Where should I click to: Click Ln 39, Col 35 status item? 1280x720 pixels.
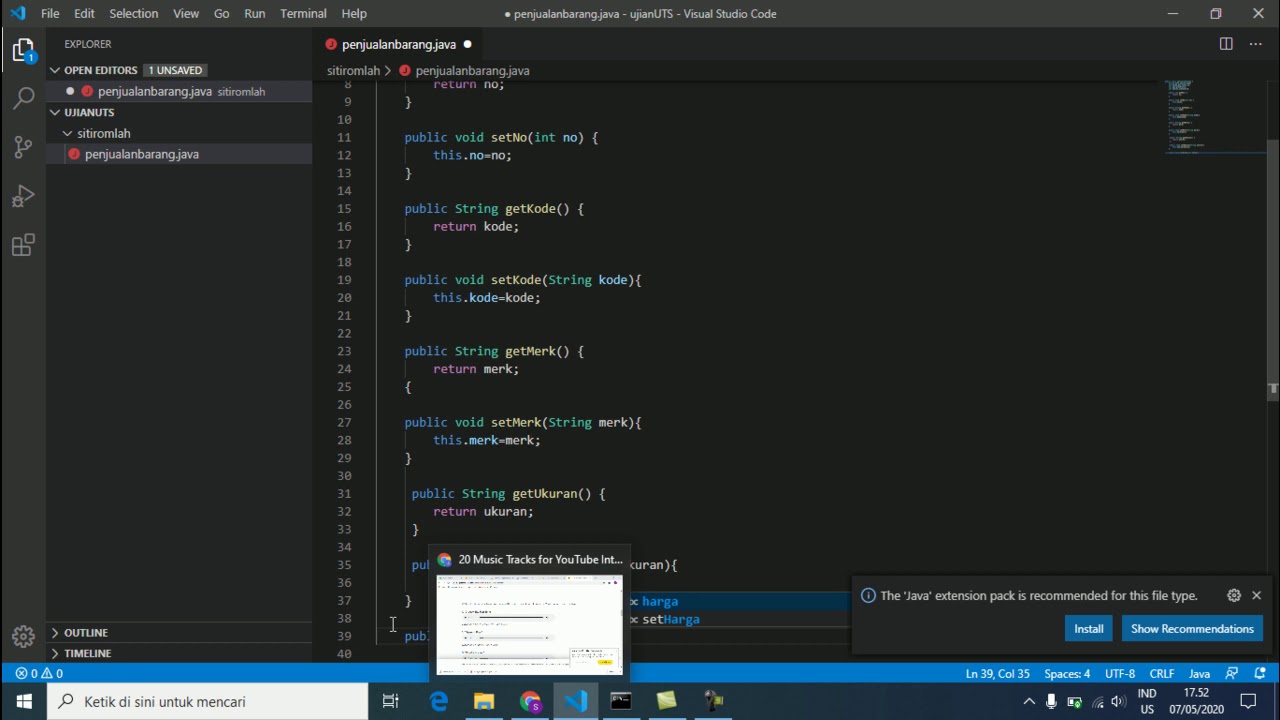tap(998, 674)
